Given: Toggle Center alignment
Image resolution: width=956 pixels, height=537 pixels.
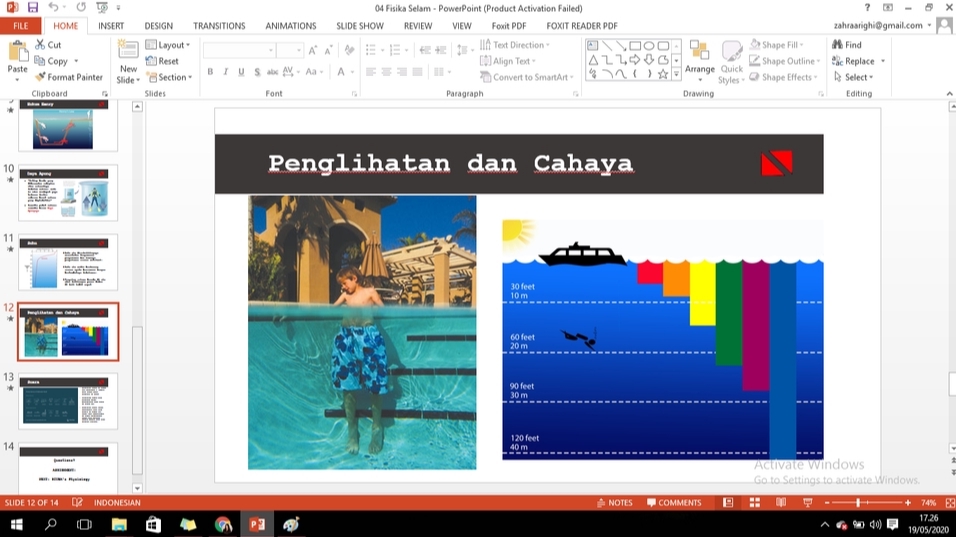Looking at the screenshot, I should (387, 72).
